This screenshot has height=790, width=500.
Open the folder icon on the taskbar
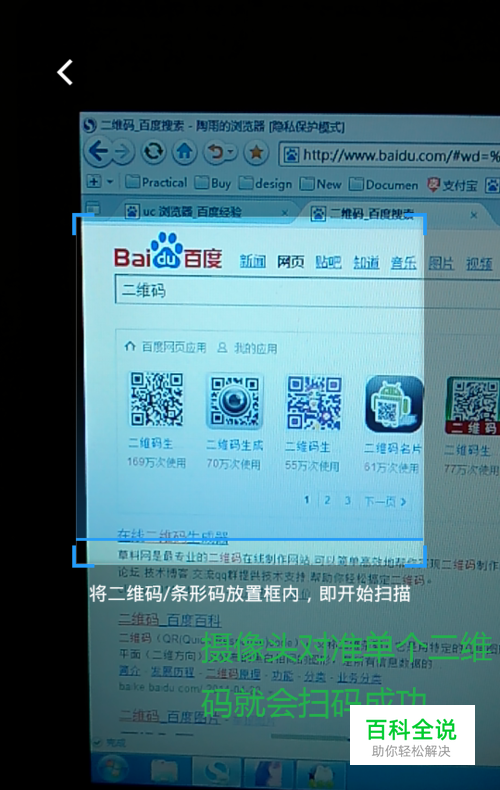[x=163, y=772]
